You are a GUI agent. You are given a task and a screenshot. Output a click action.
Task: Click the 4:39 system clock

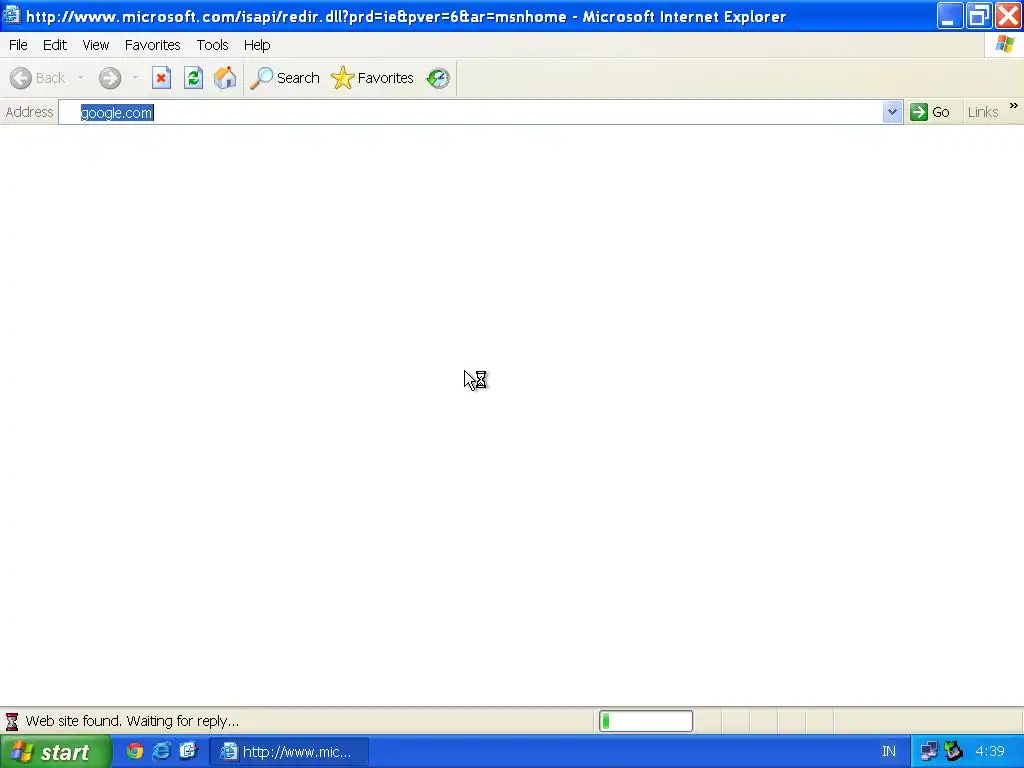(x=989, y=752)
